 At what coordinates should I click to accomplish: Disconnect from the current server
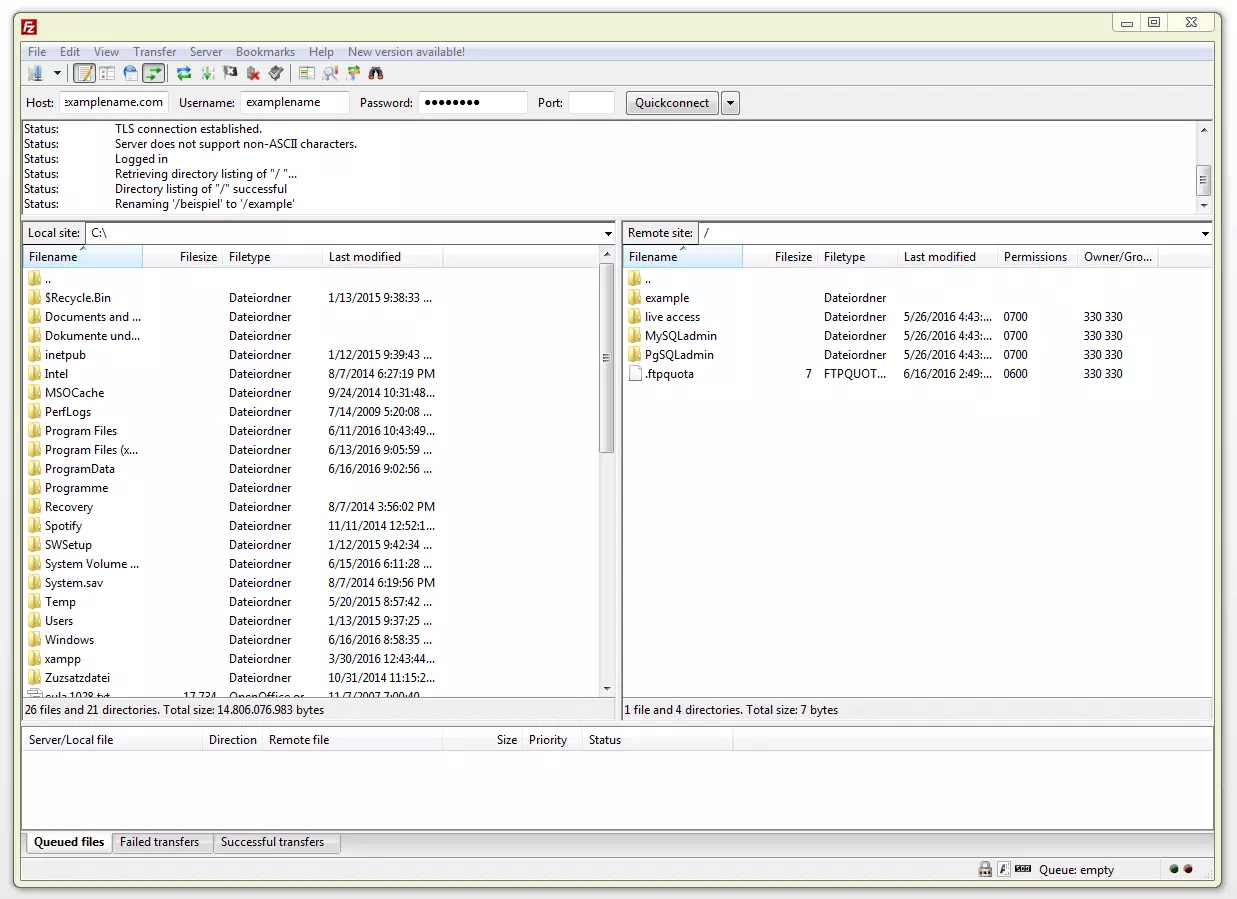coord(253,73)
